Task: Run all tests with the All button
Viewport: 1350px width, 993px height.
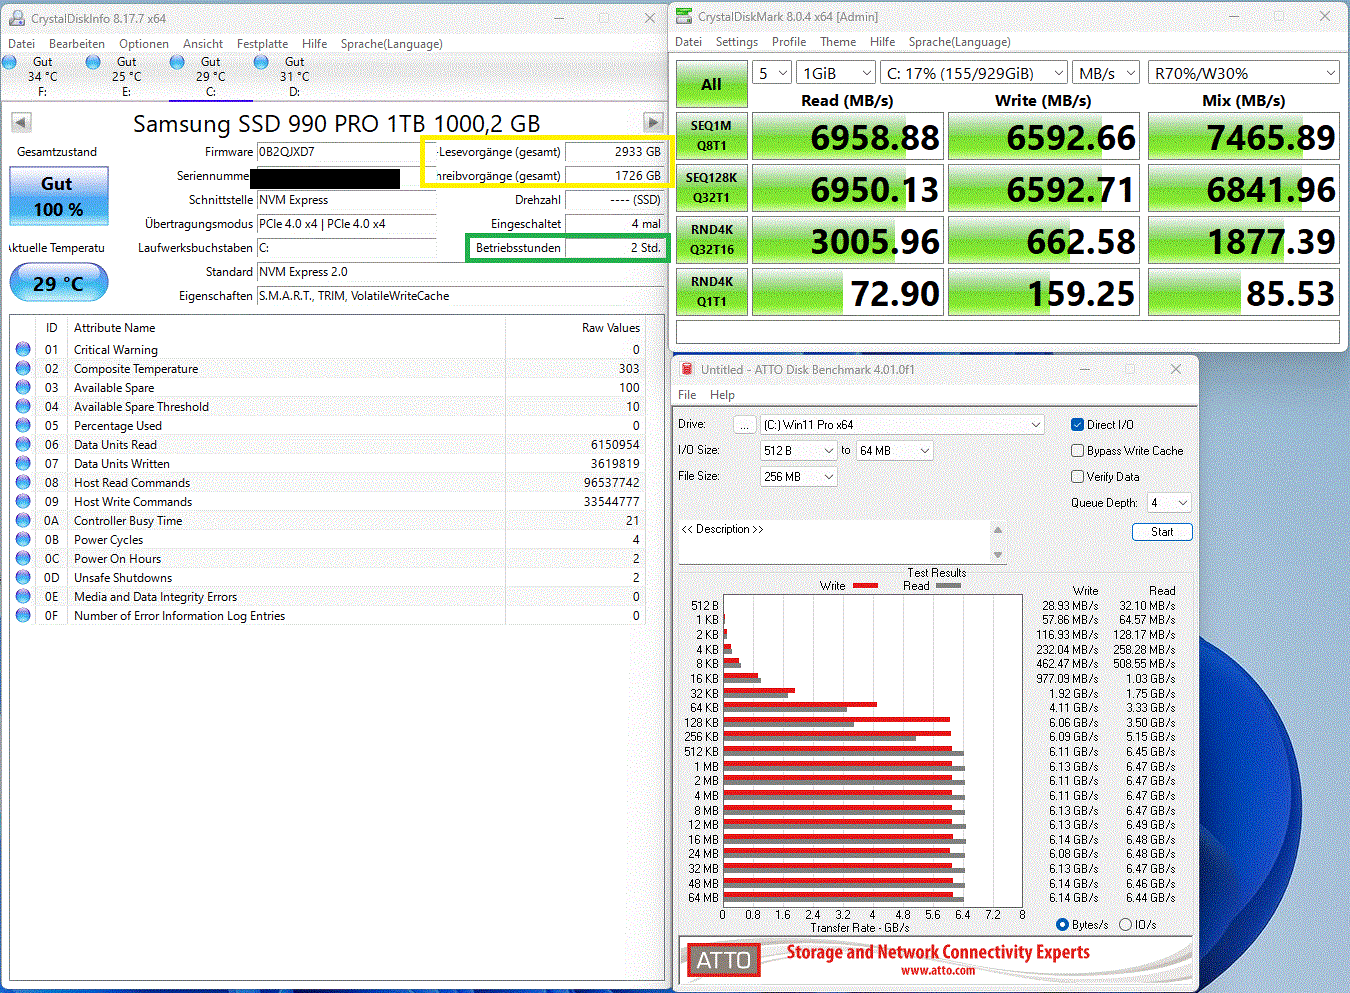Action: coord(711,85)
